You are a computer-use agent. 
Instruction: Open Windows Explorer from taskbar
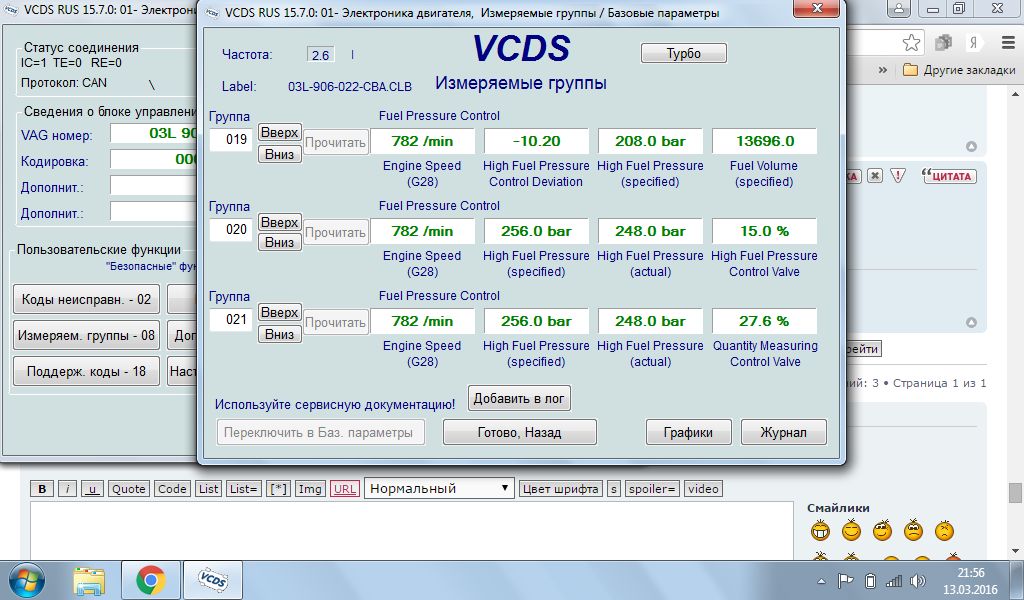click(x=89, y=579)
